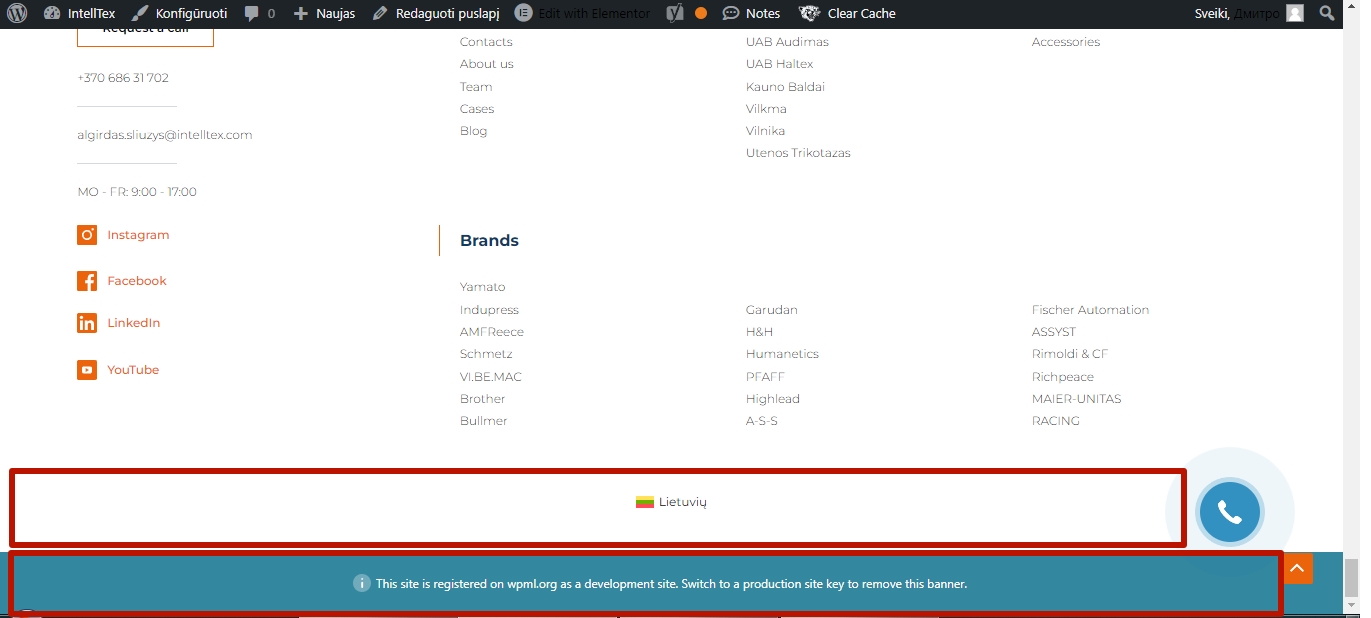This screenshot has height=618, width=1371.
Task: Open the YouTube text link
Action: (x=133, y=370)
